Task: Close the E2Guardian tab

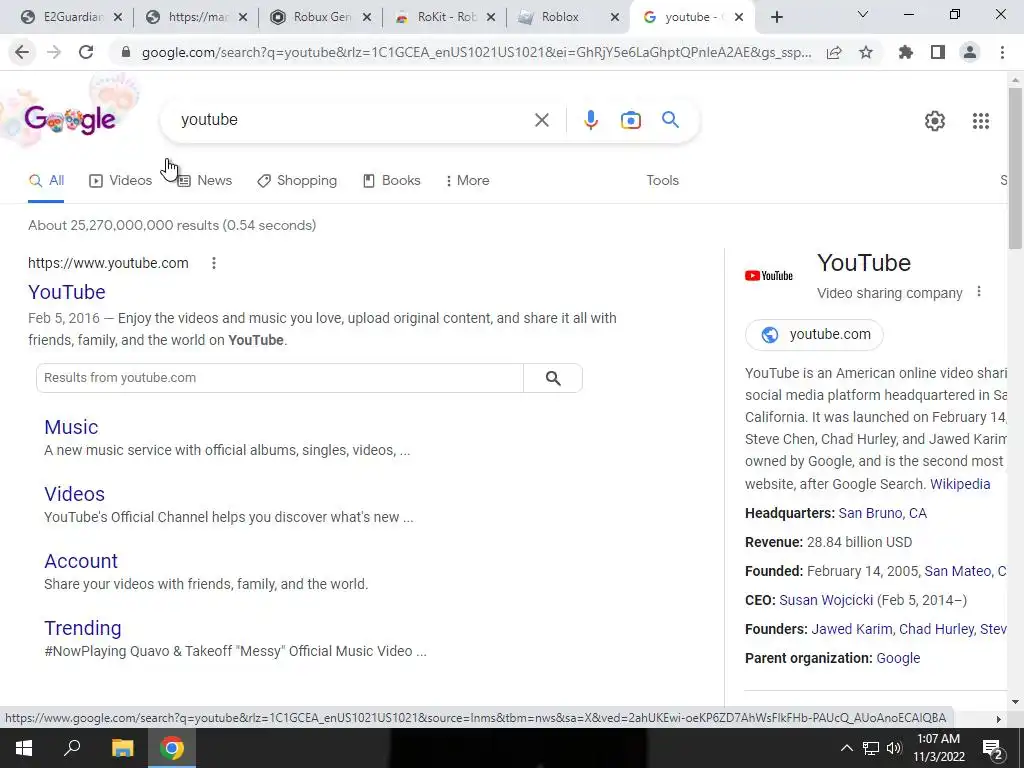Action: pyautogui.click(x=118, y=18)
